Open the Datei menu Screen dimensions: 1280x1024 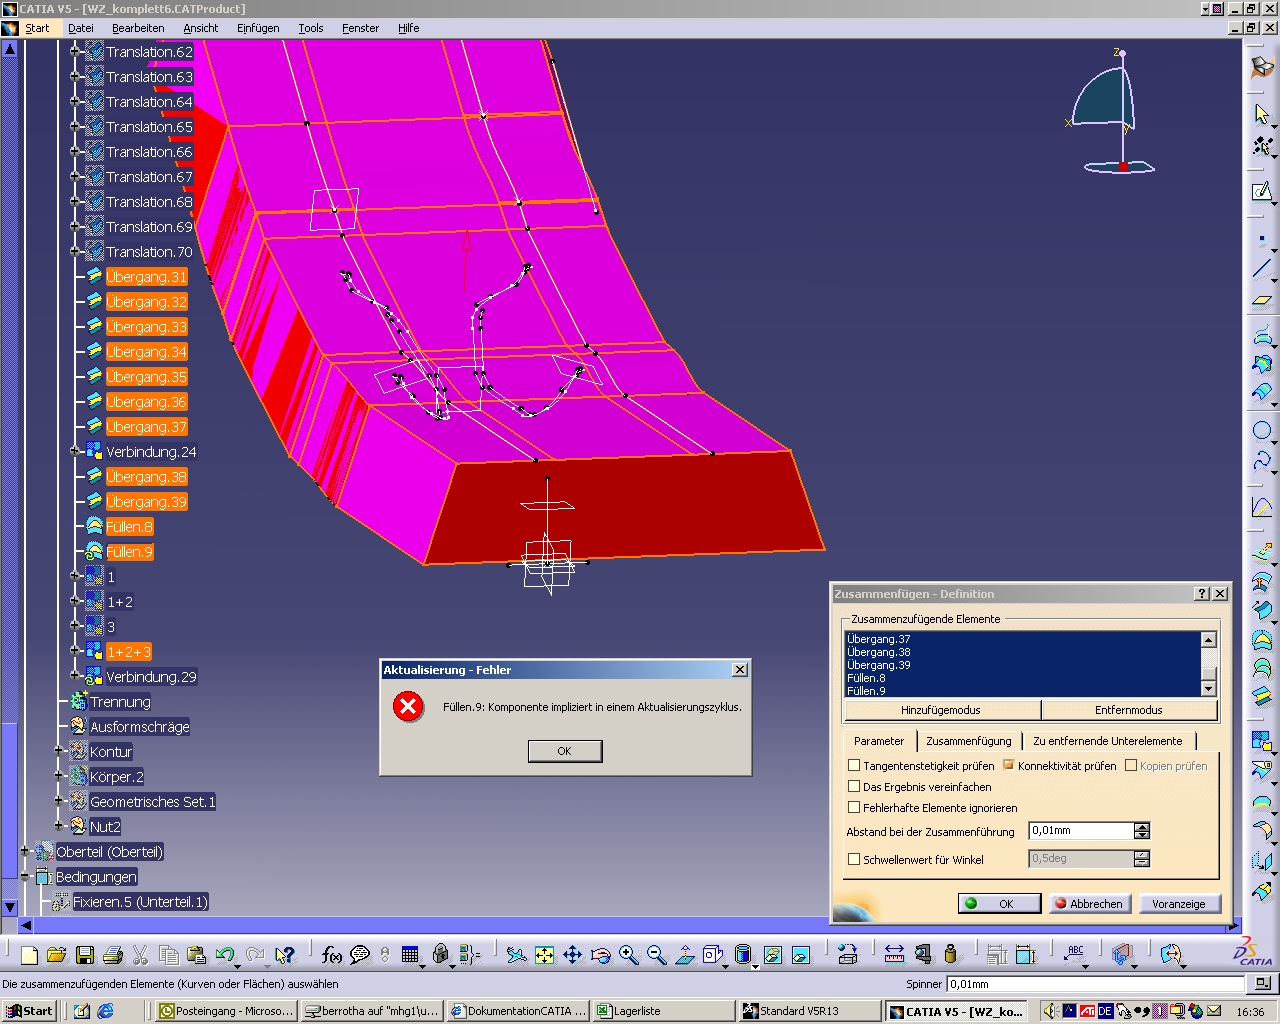[x=81, y=28]
